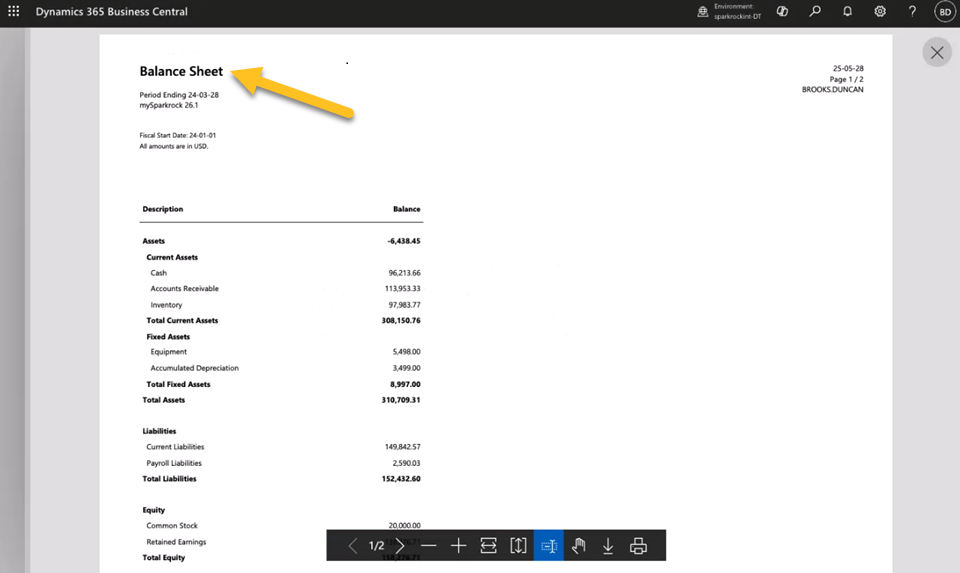Open the settings gear menu
The image size is (960, 573).
[880, 12]
